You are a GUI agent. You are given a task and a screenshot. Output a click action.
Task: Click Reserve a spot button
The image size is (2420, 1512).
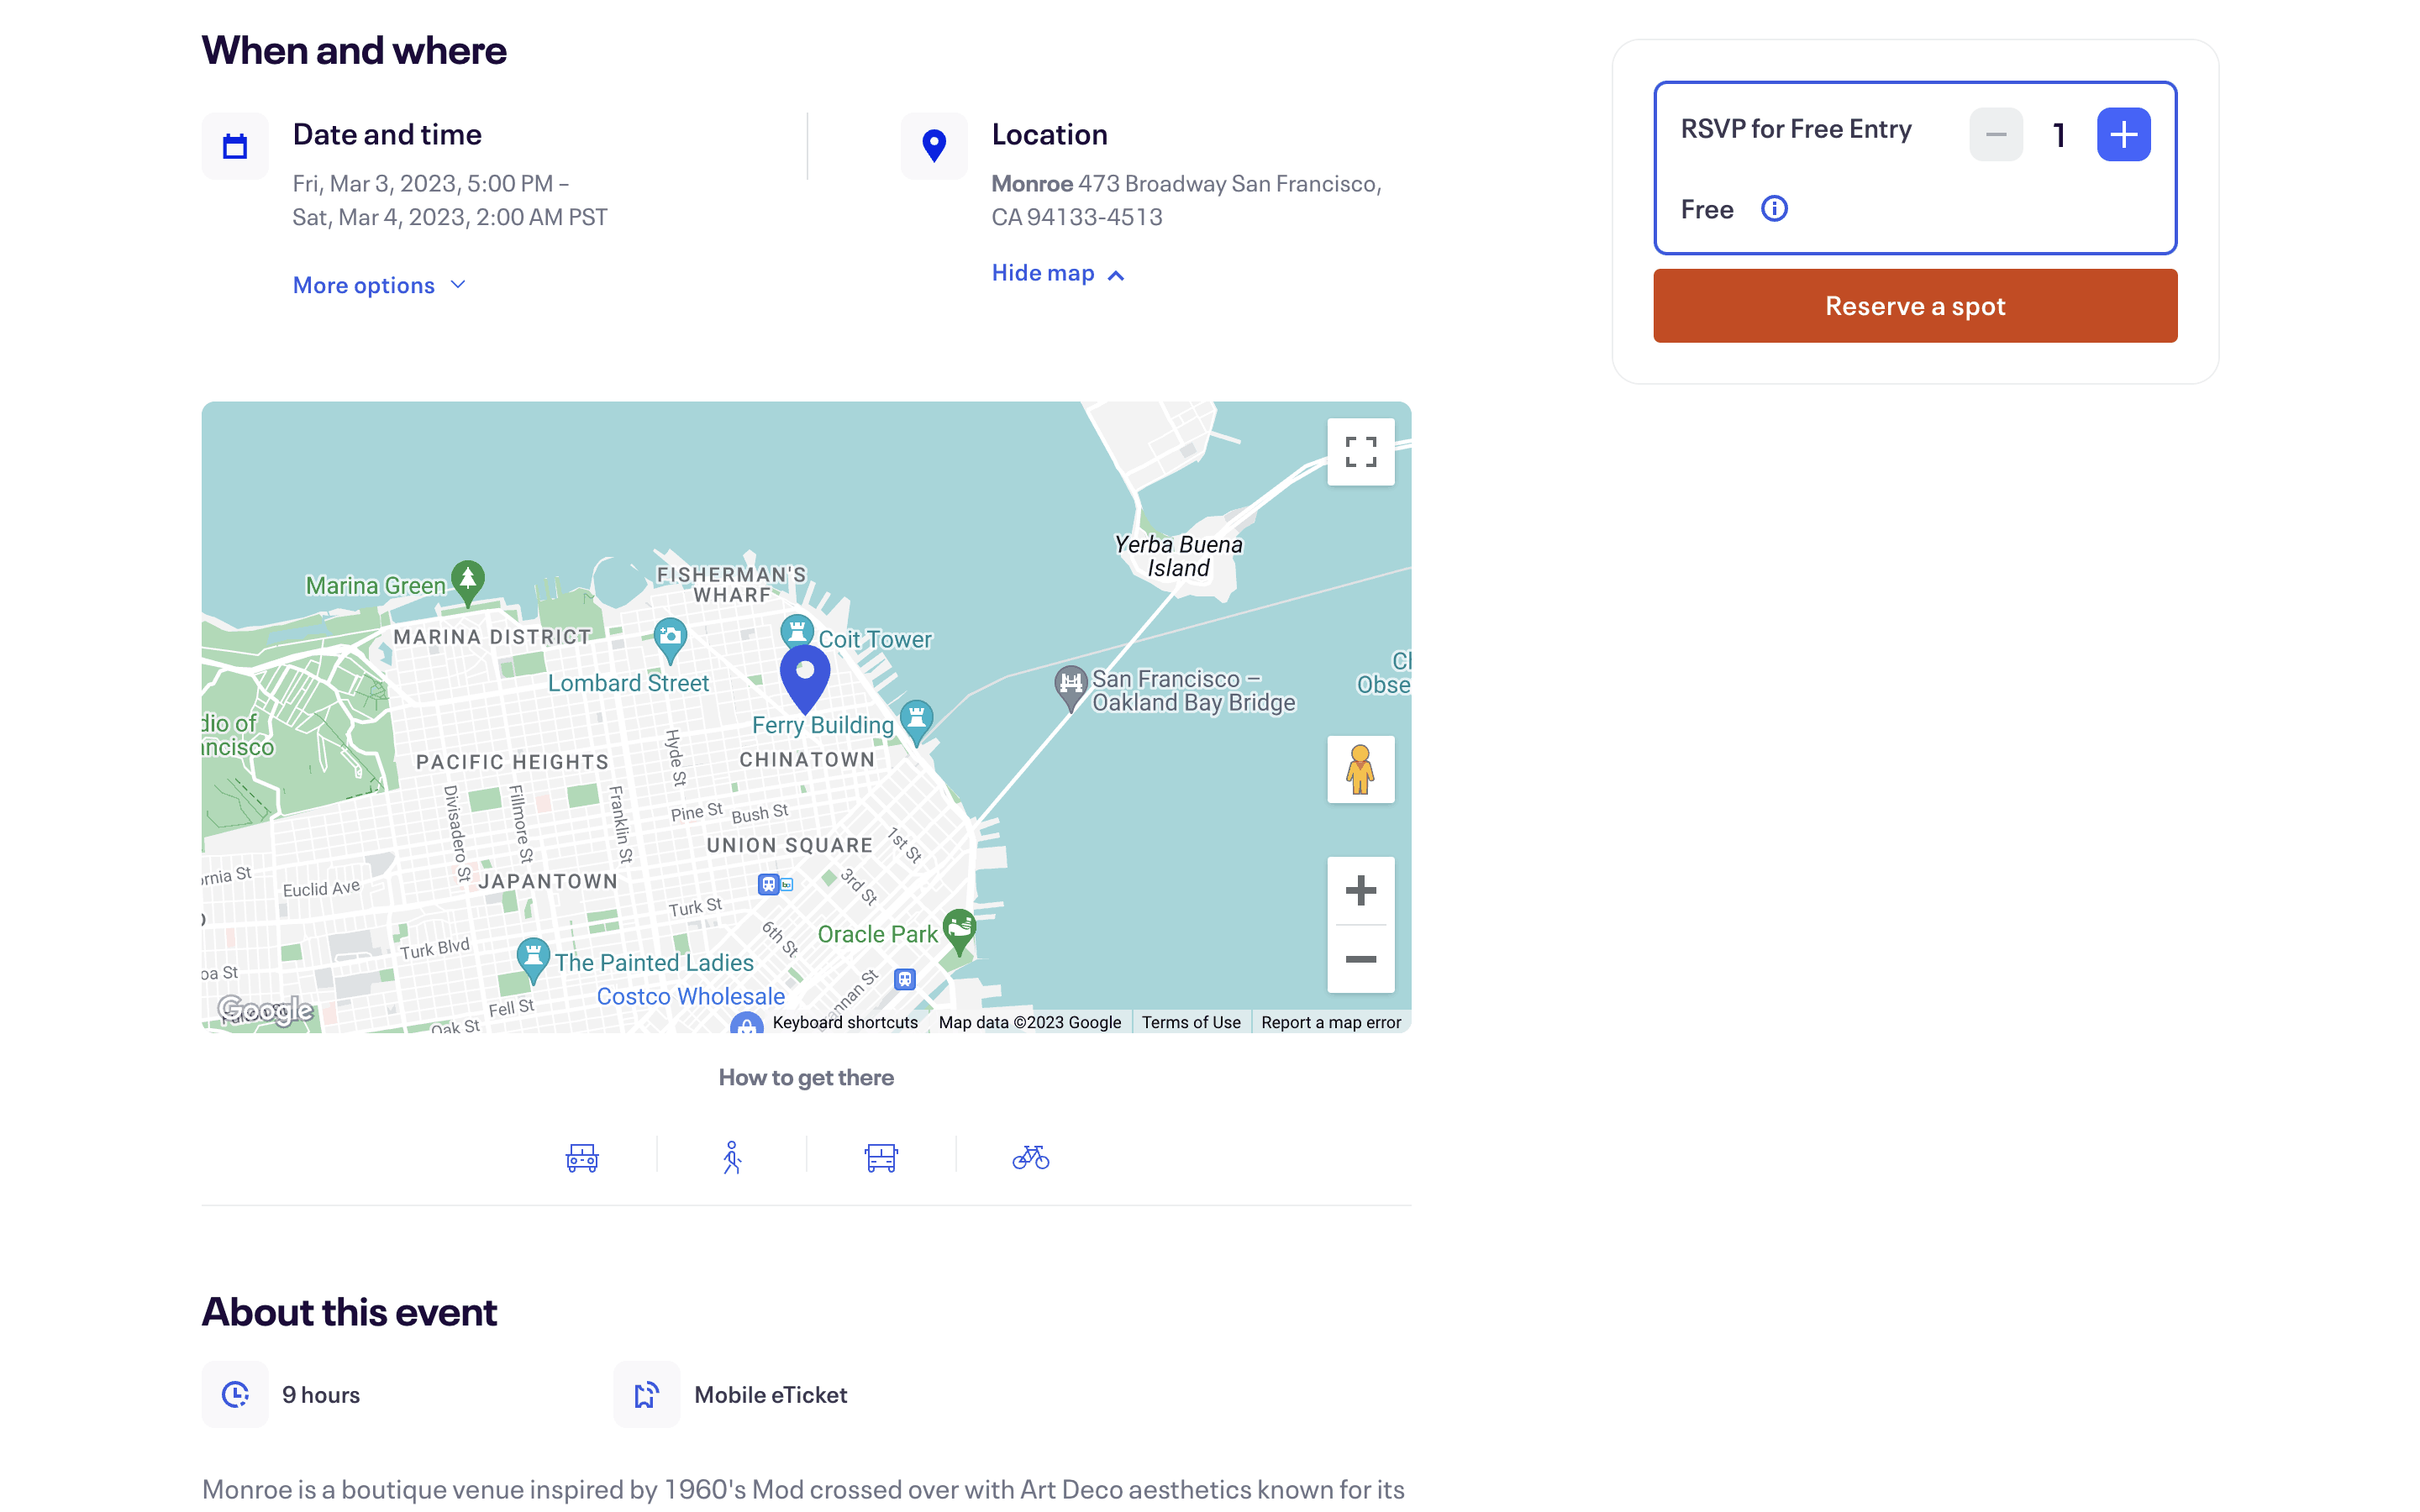(1915, 306)
